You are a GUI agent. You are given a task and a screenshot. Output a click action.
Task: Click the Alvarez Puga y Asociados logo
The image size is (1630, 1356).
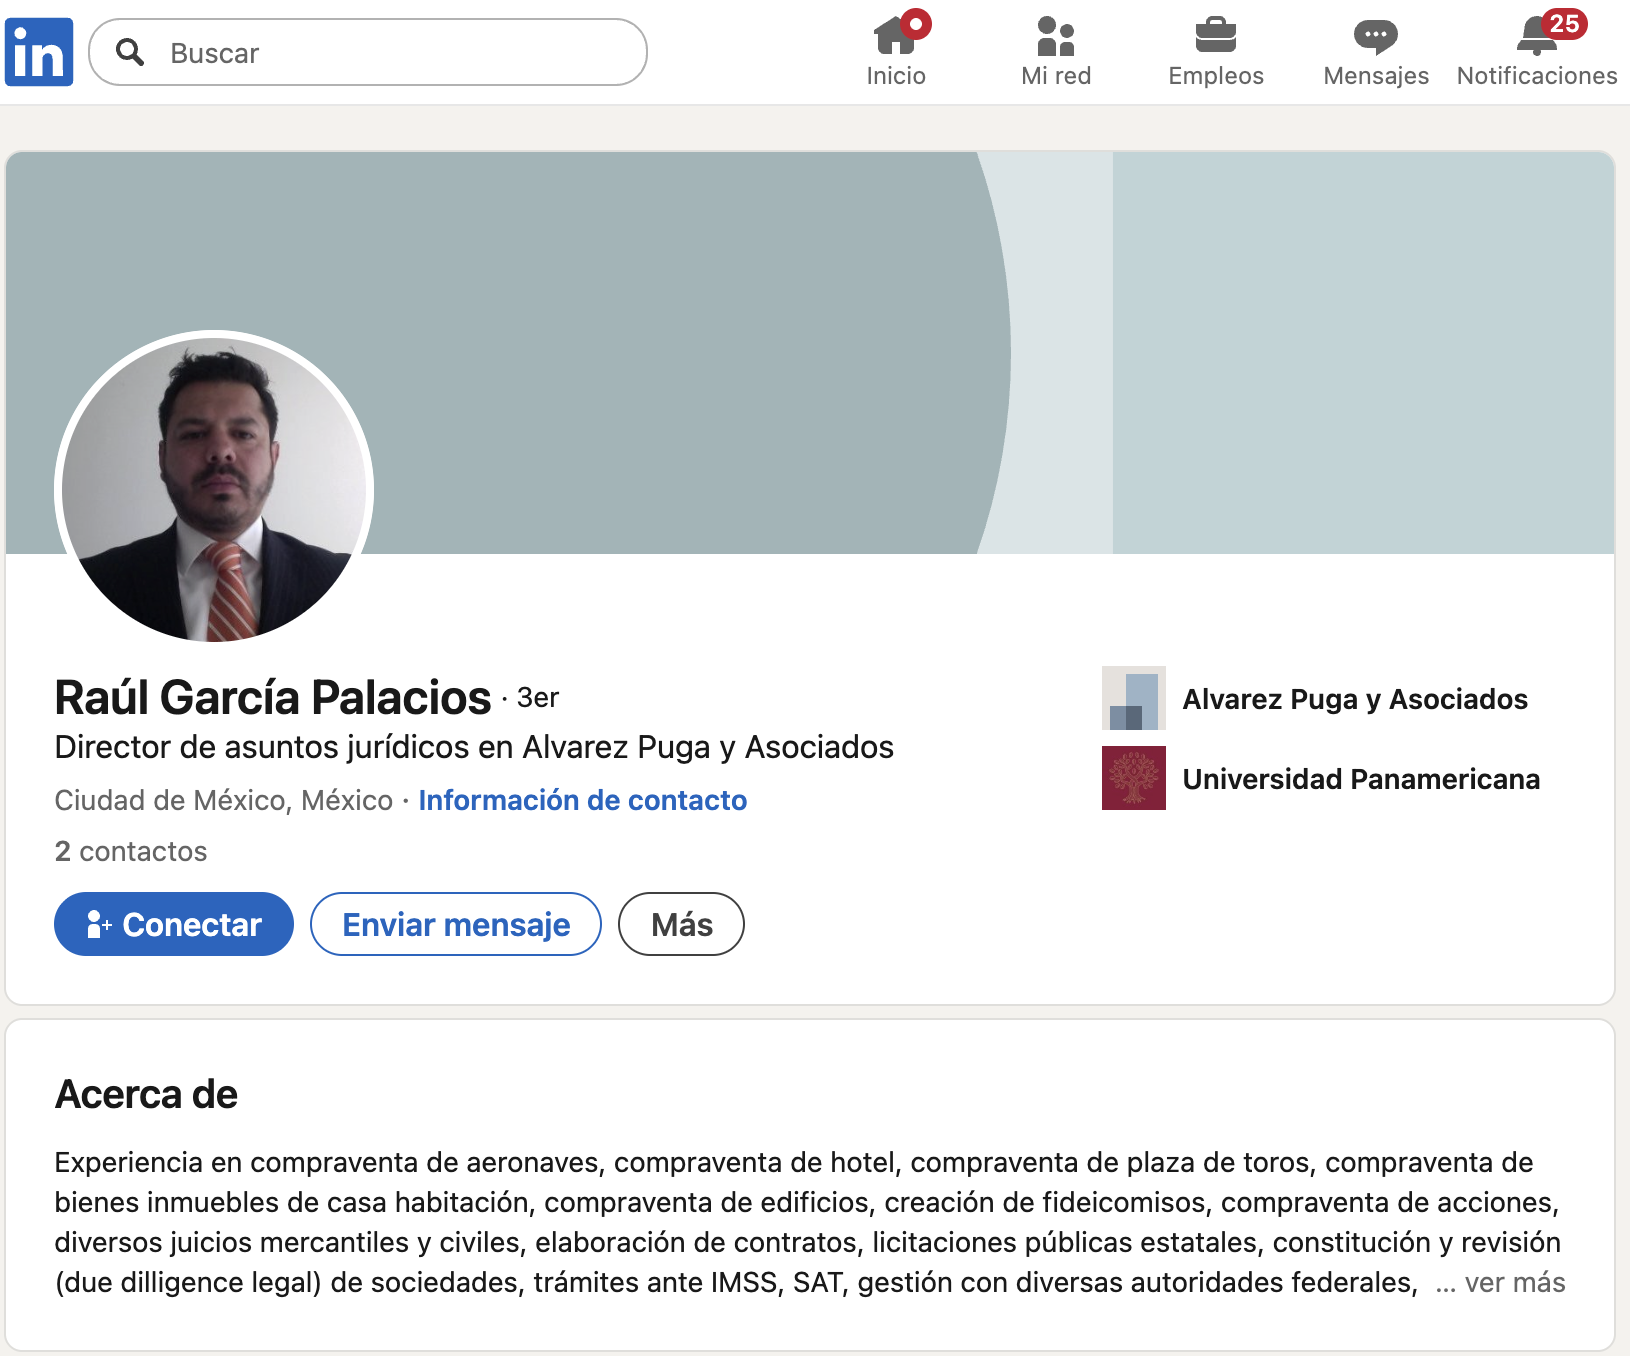(1133, 698)
